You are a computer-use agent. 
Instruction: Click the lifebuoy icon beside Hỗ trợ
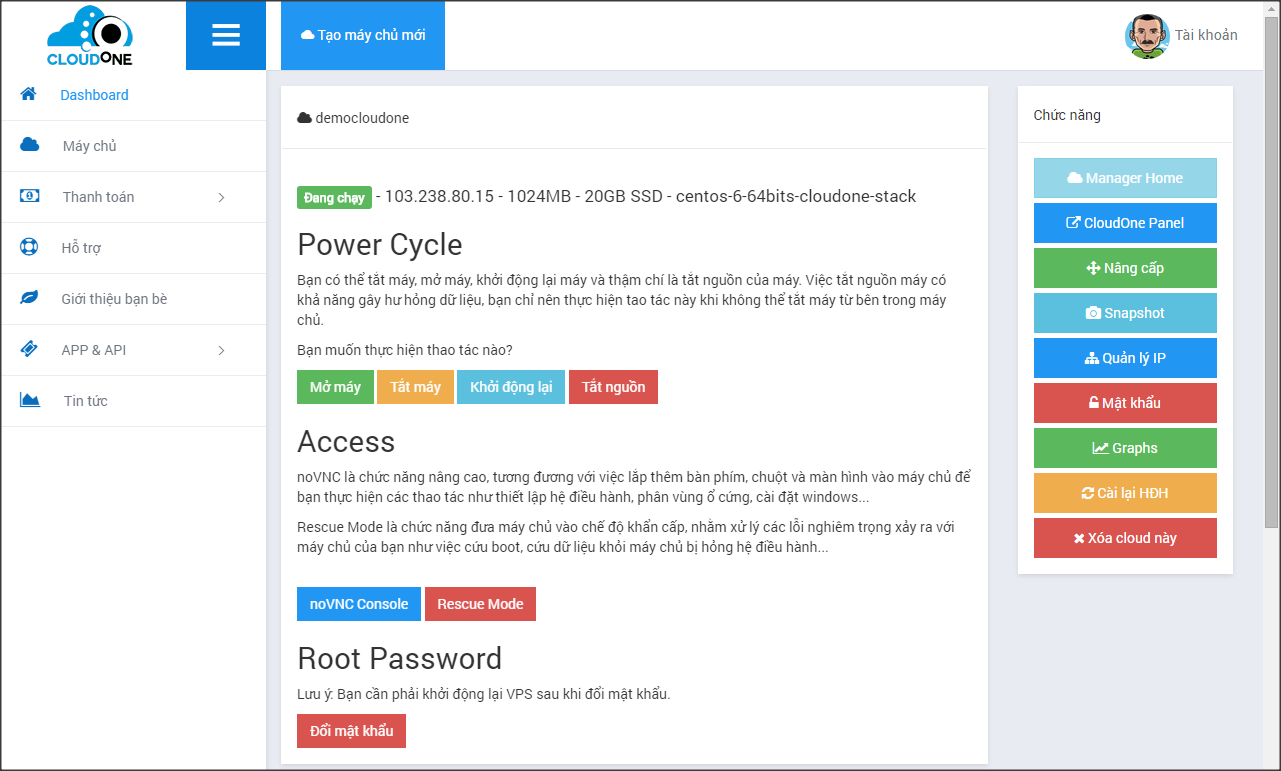[x=30, y=247]
